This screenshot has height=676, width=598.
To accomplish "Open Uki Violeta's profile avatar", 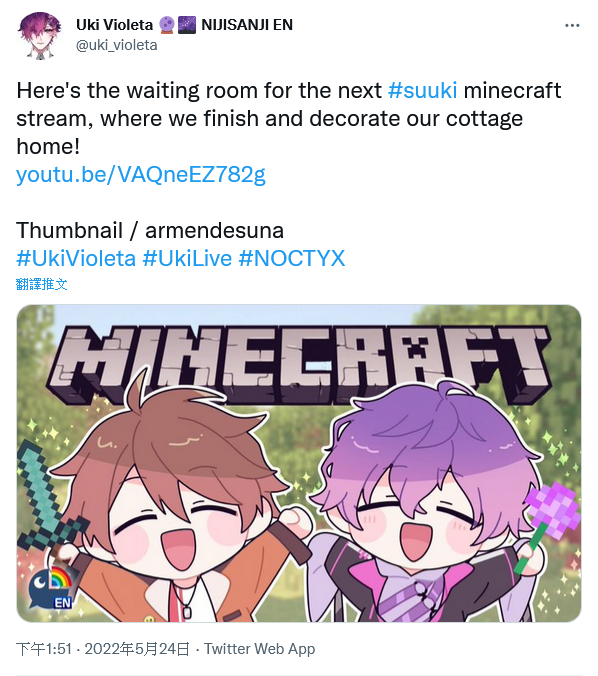I will [40, 35].
